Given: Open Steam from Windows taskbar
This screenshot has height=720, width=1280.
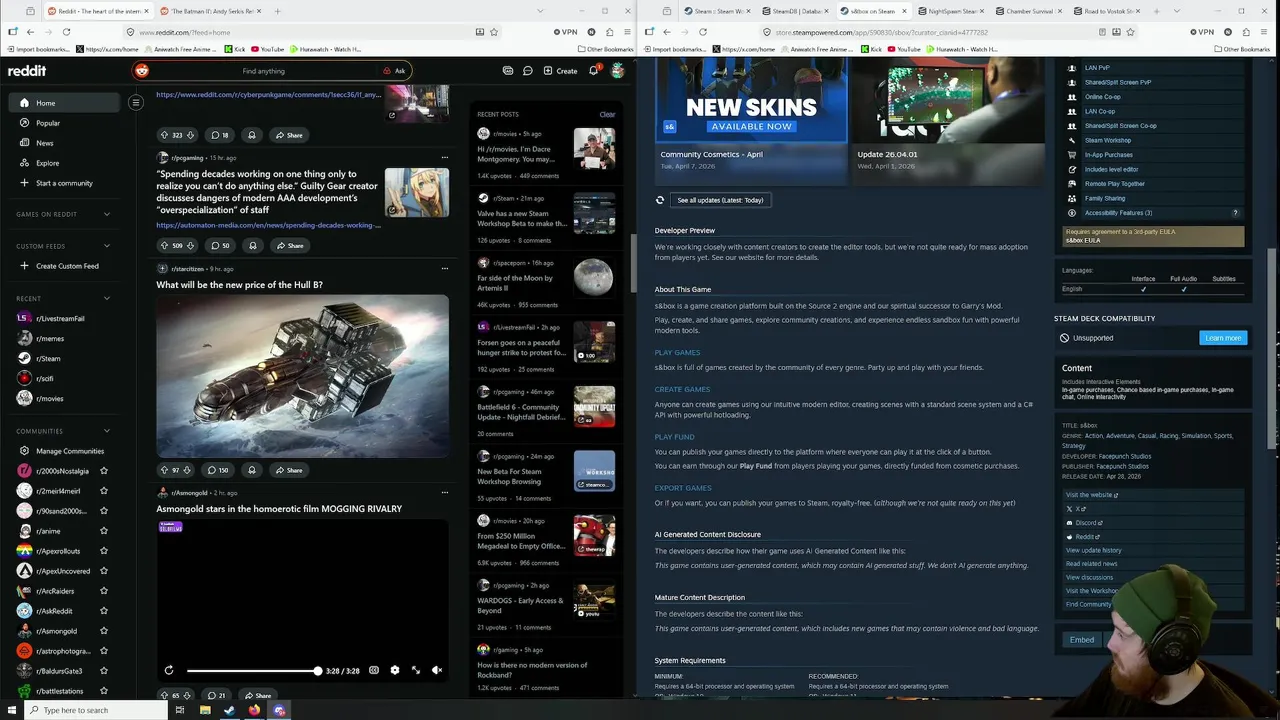Looking at the screenshot, I should pos(229,710).
